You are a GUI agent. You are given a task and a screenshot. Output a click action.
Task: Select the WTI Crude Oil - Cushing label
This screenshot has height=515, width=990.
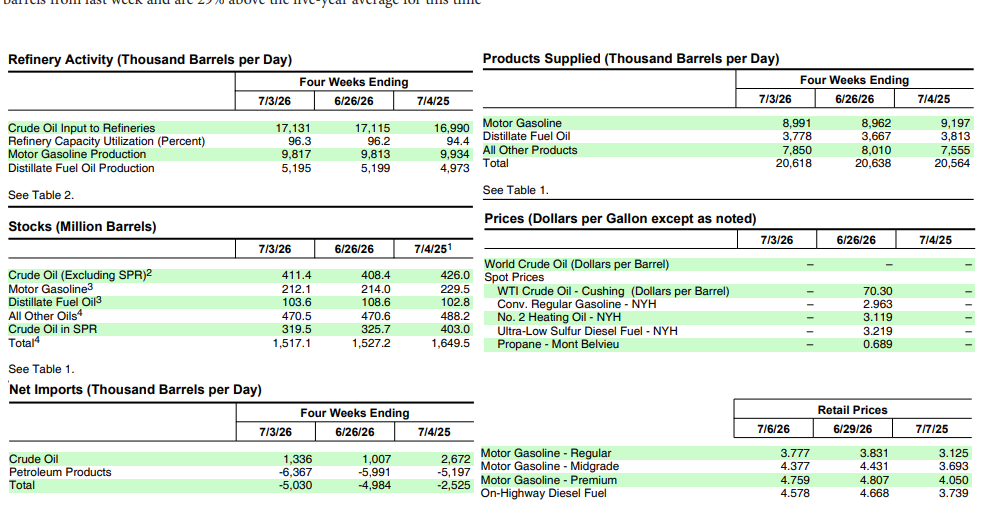coord(613,292)
